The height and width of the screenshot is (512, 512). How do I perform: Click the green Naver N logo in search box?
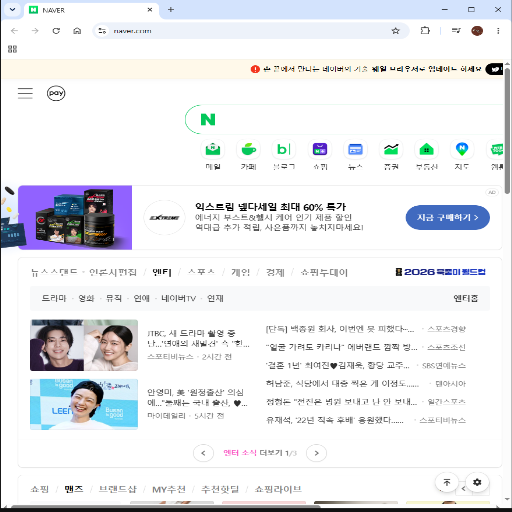click(208, 120)
